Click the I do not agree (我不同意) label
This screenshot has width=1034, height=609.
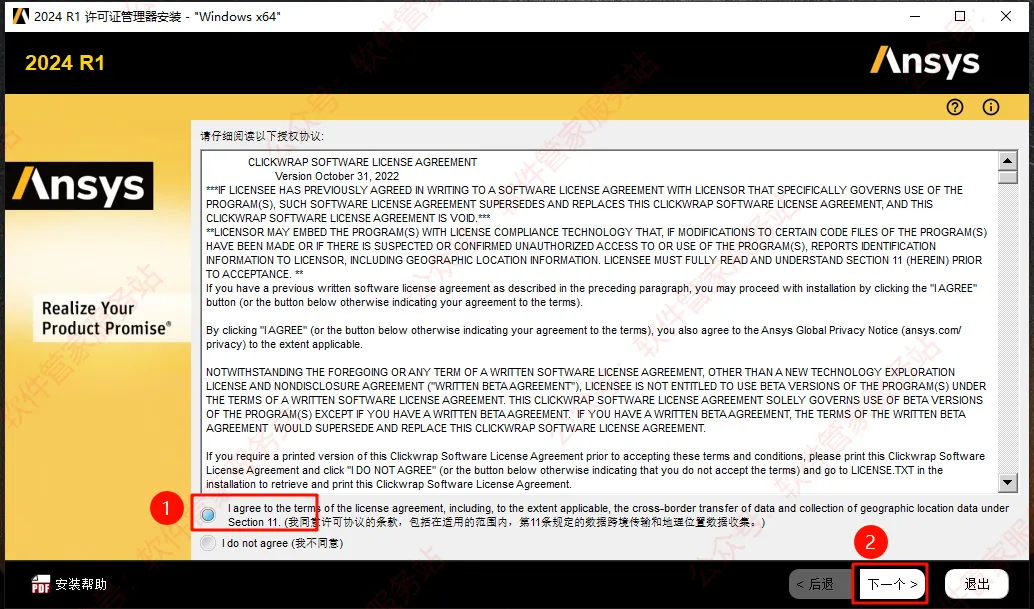[282, 543]
